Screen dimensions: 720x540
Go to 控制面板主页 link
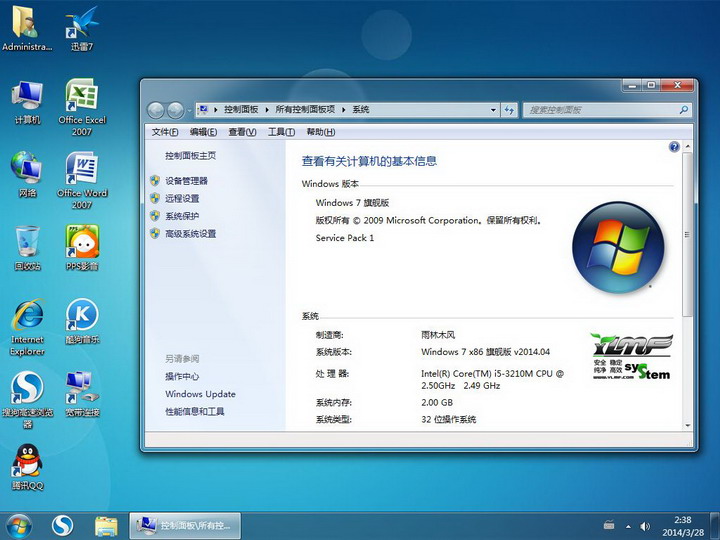[191, 156]
